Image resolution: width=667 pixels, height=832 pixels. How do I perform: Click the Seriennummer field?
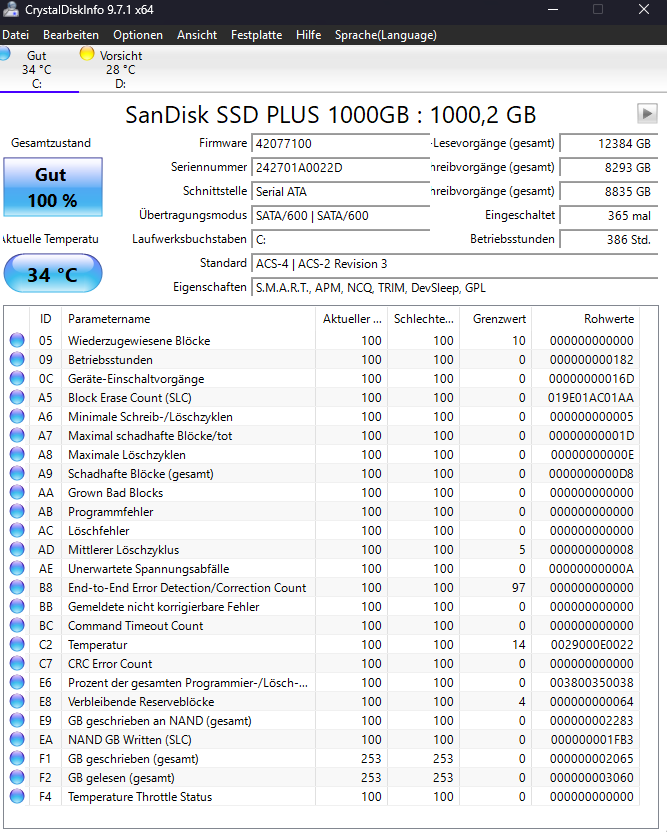340,168
